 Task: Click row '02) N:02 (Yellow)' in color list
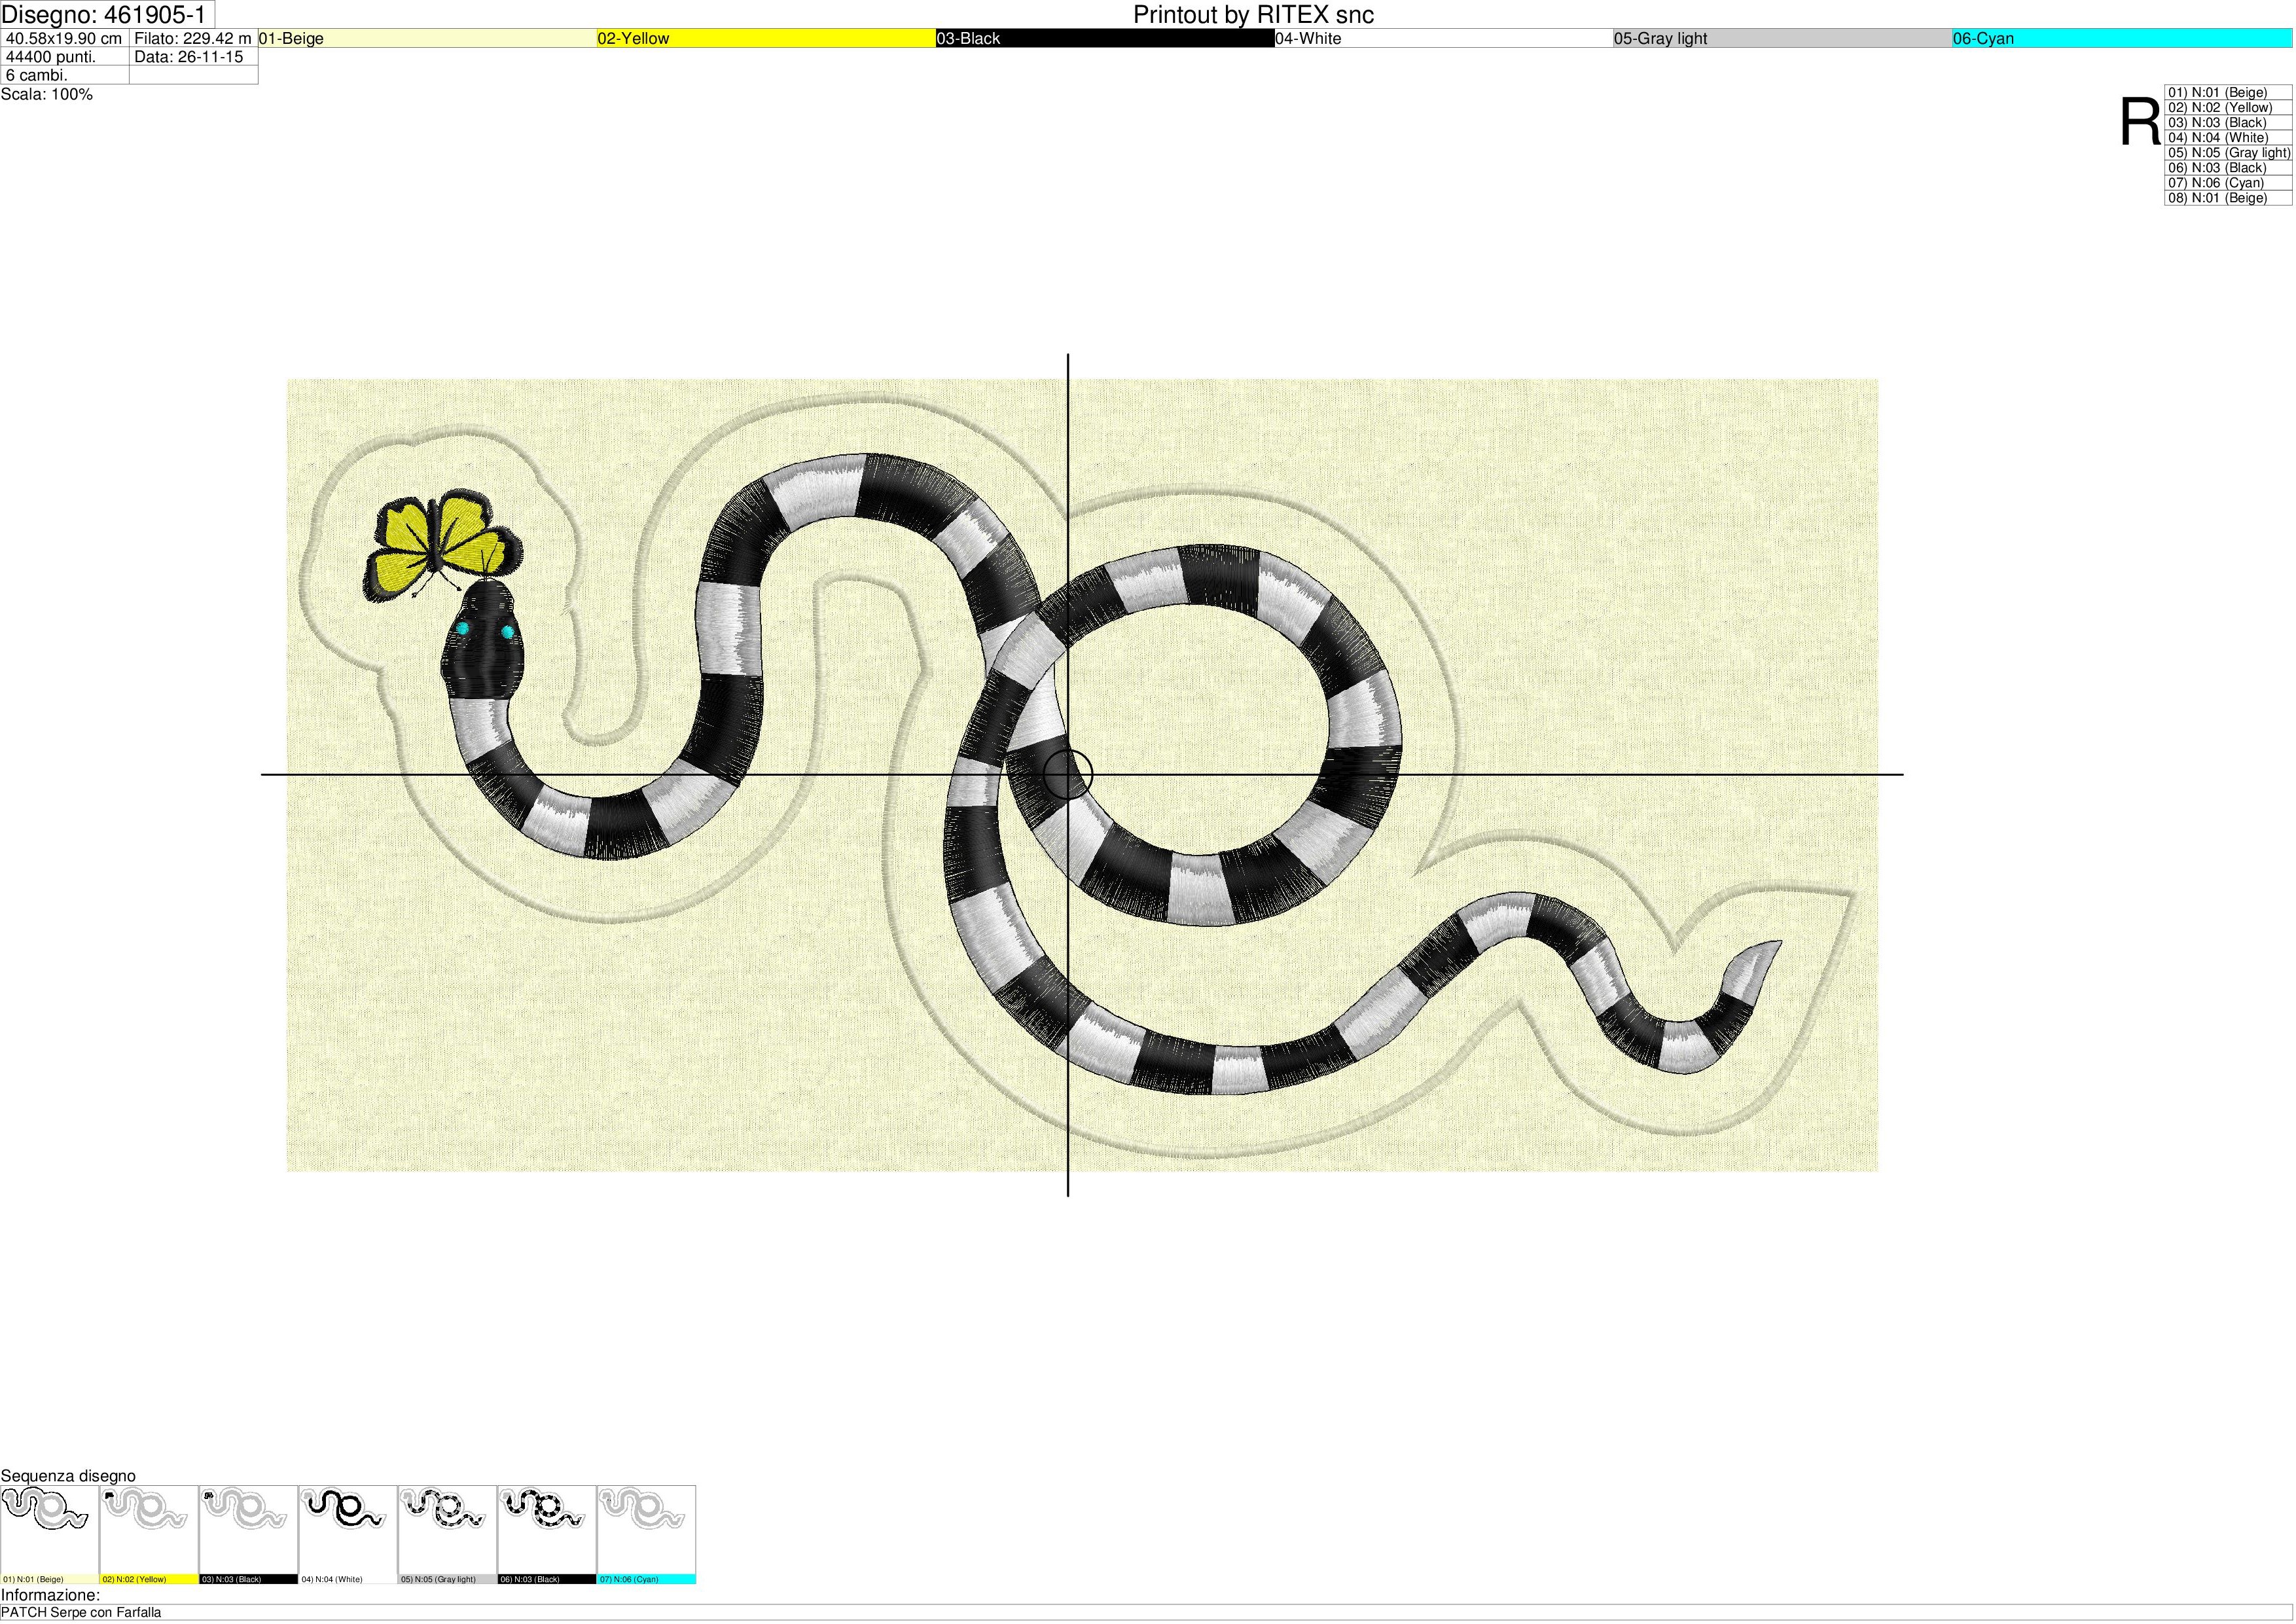coord(2229,107)
